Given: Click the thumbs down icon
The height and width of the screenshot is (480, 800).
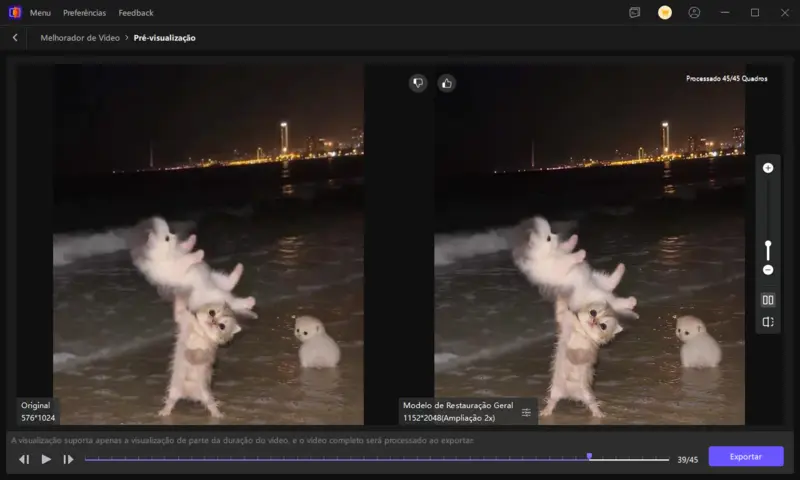Looking at the screenshot, I should (x=418, y=83).
